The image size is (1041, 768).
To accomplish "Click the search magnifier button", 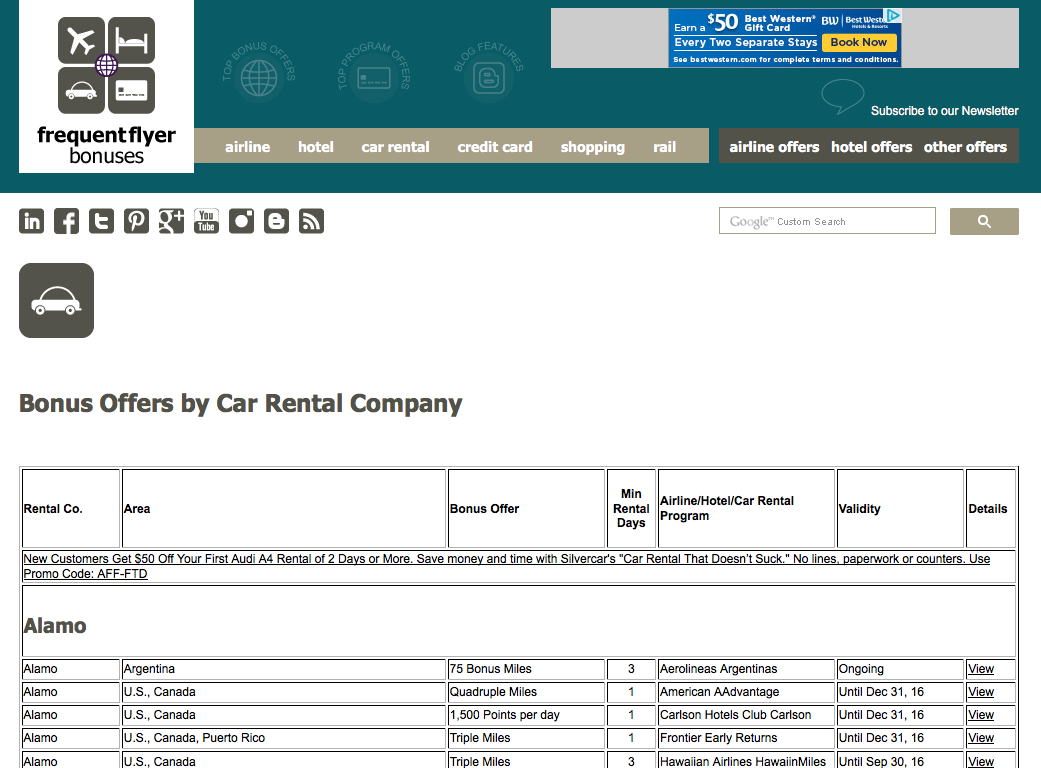I will click(x=984, y=221).
